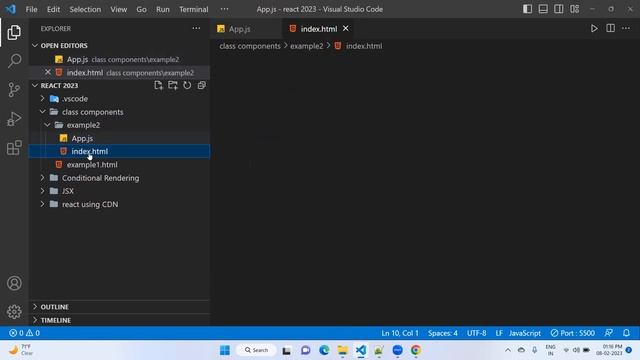Open the Source Control view
This screenshot has height=360, width=640.
[x=14, y=90]
